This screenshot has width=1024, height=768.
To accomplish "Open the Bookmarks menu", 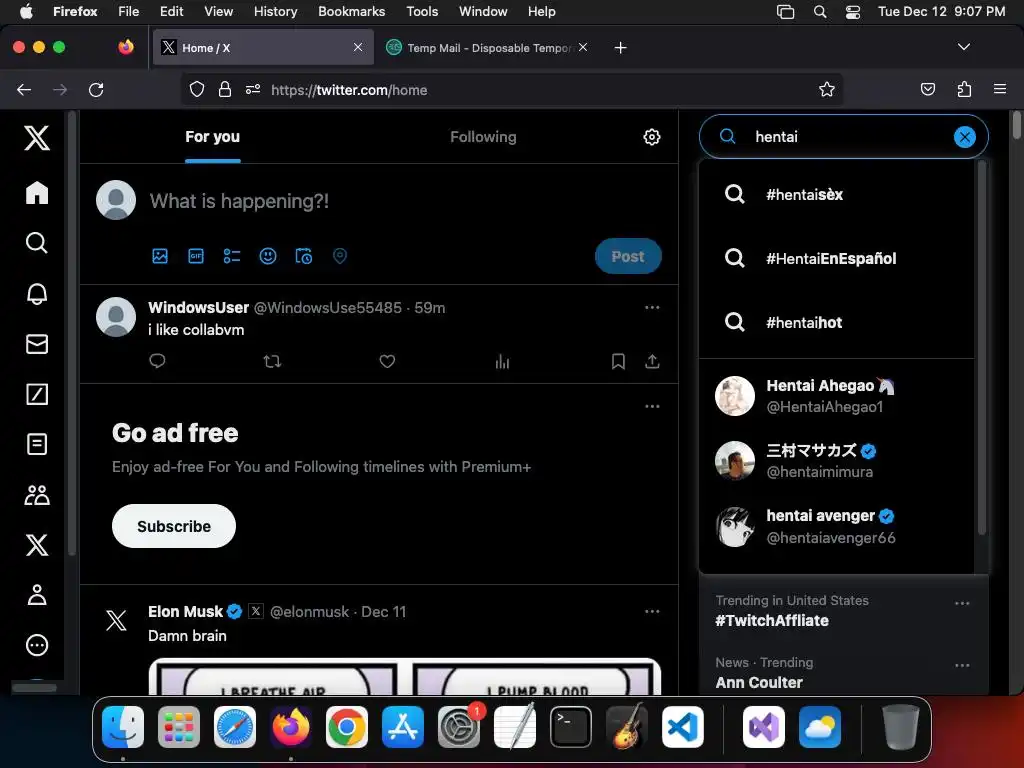I will point(351,11).
